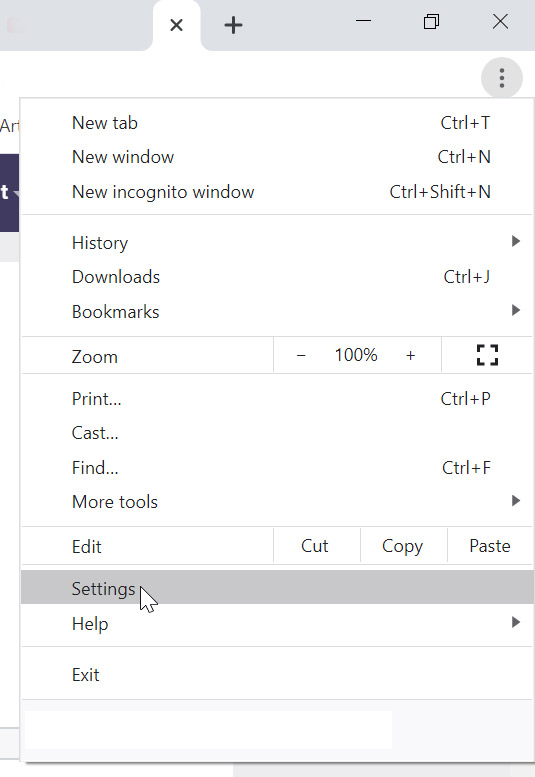Viewport: 535px width, 777px height.
Task: Click the Paste button
Action: 490,546
